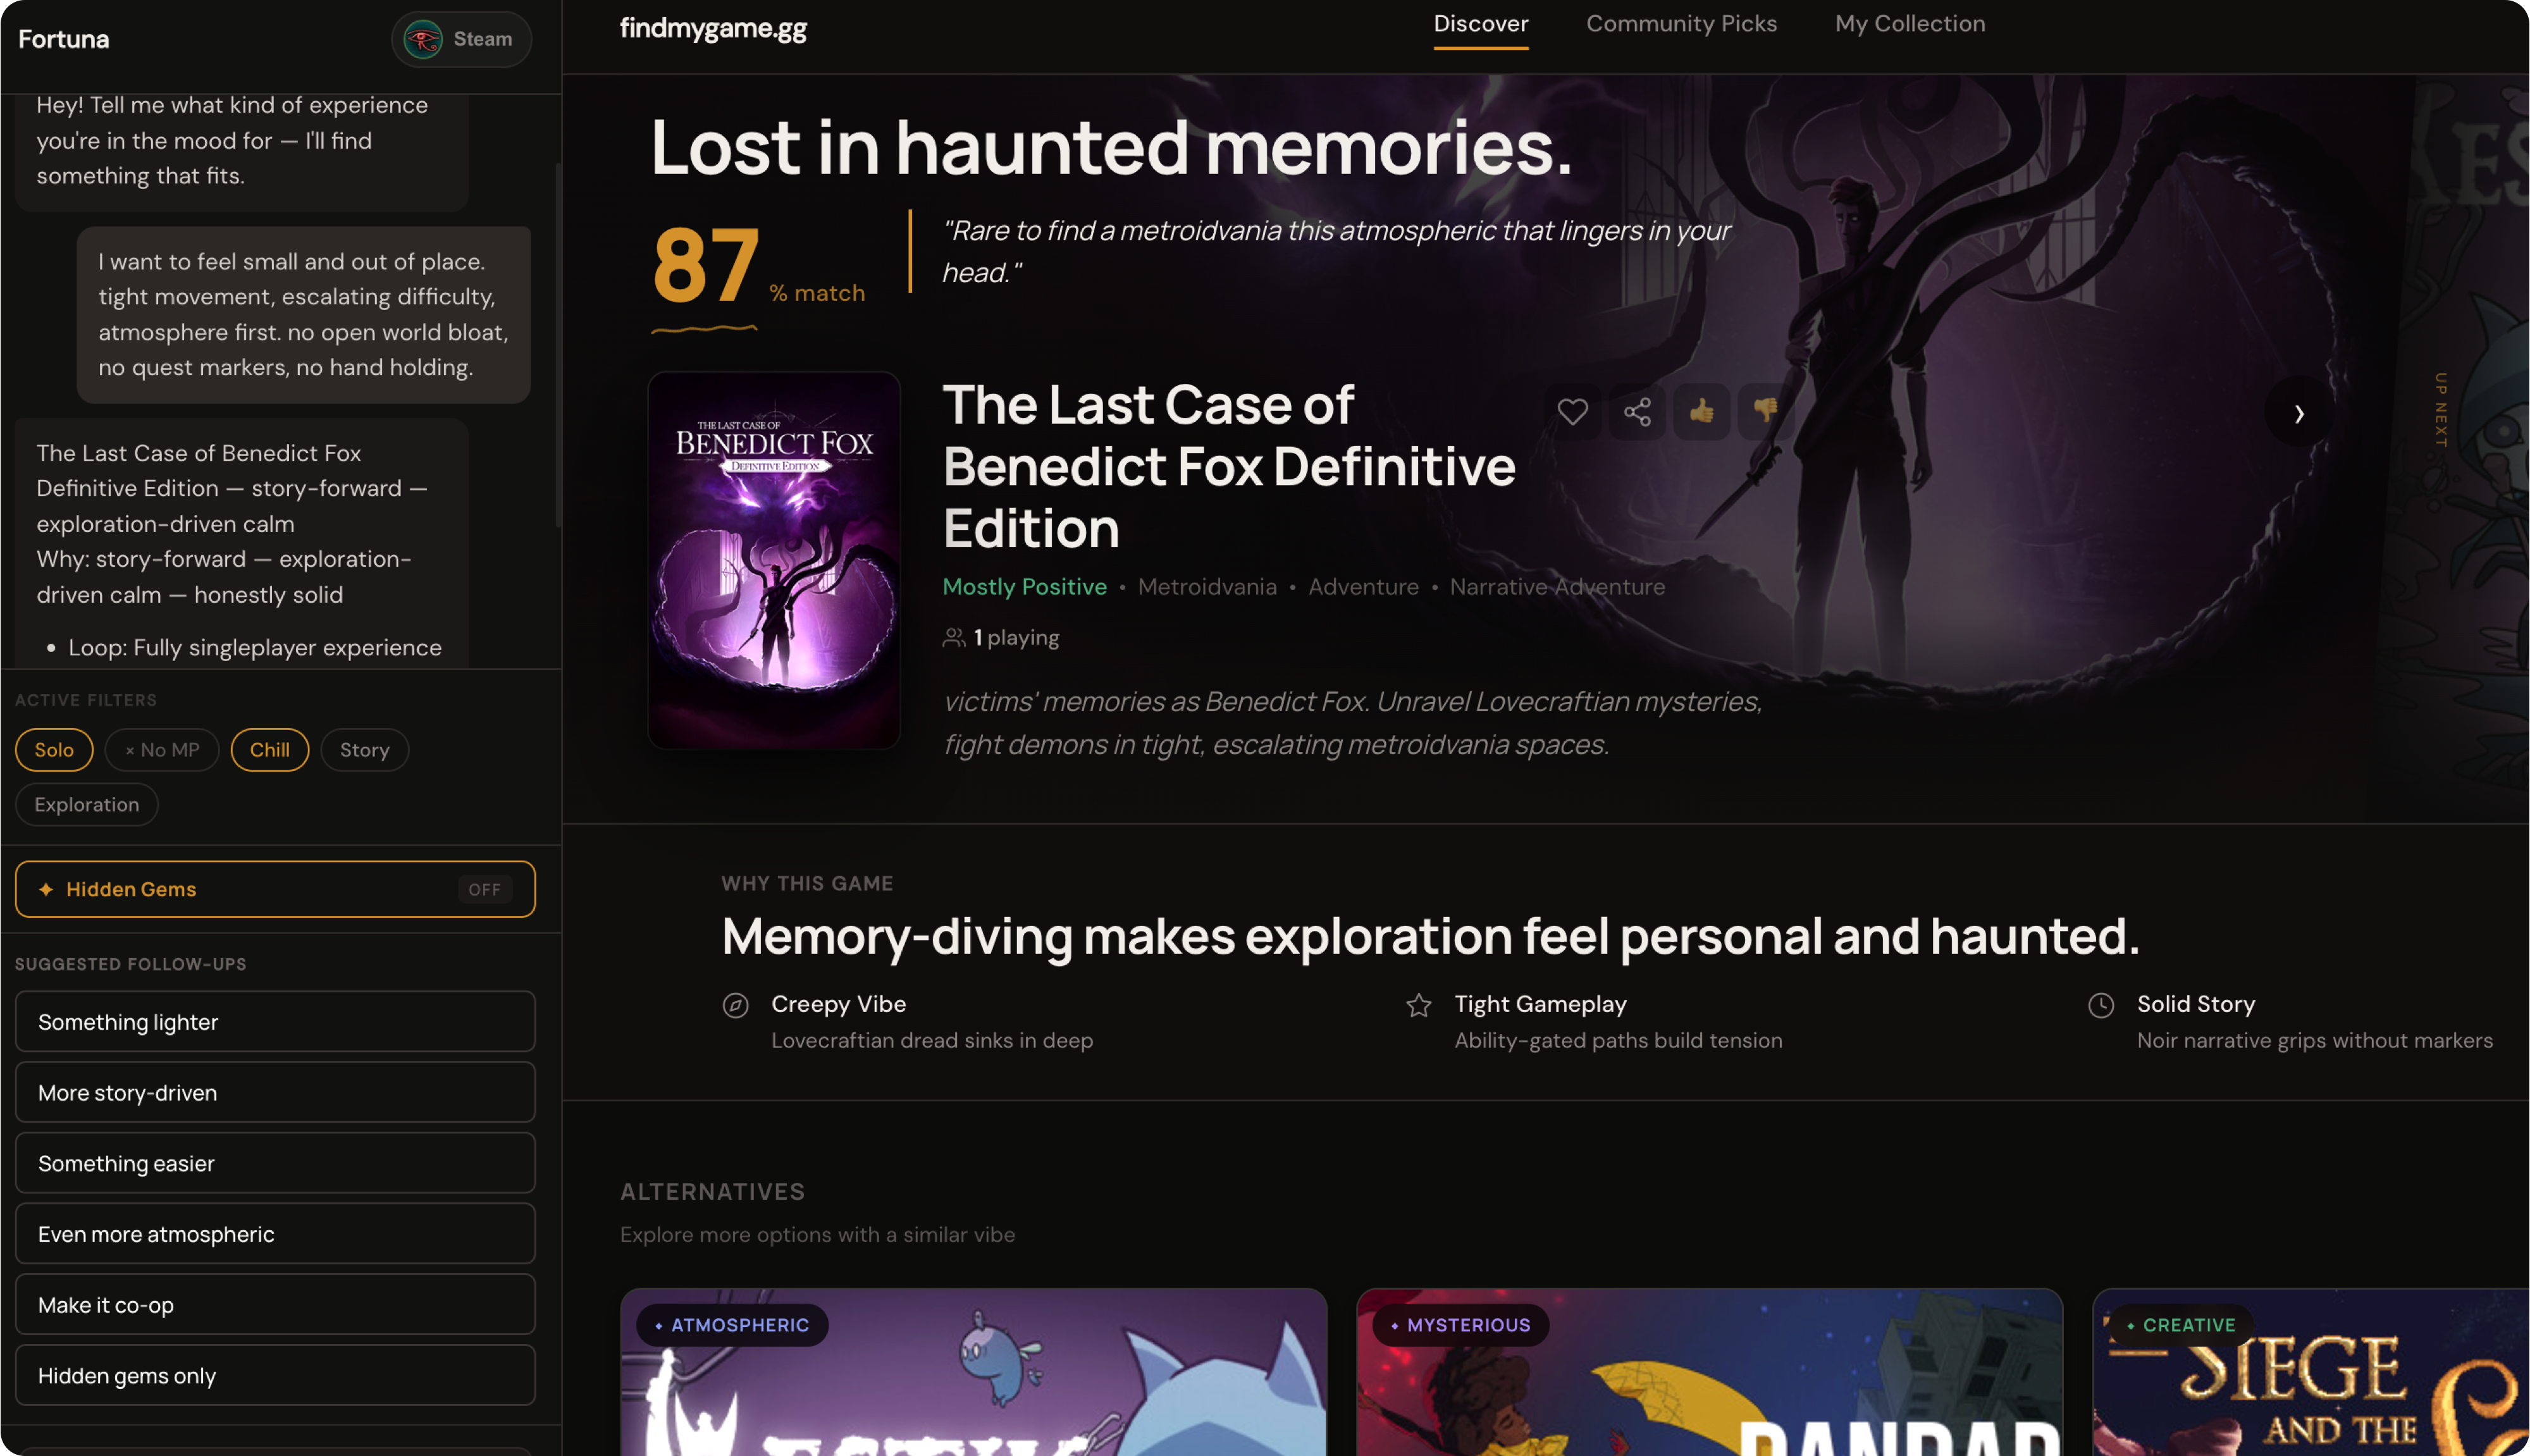This screenshot has width=2530, height=1456.
Task: Switch to My Collection tab
Action: pos(1910,24)
